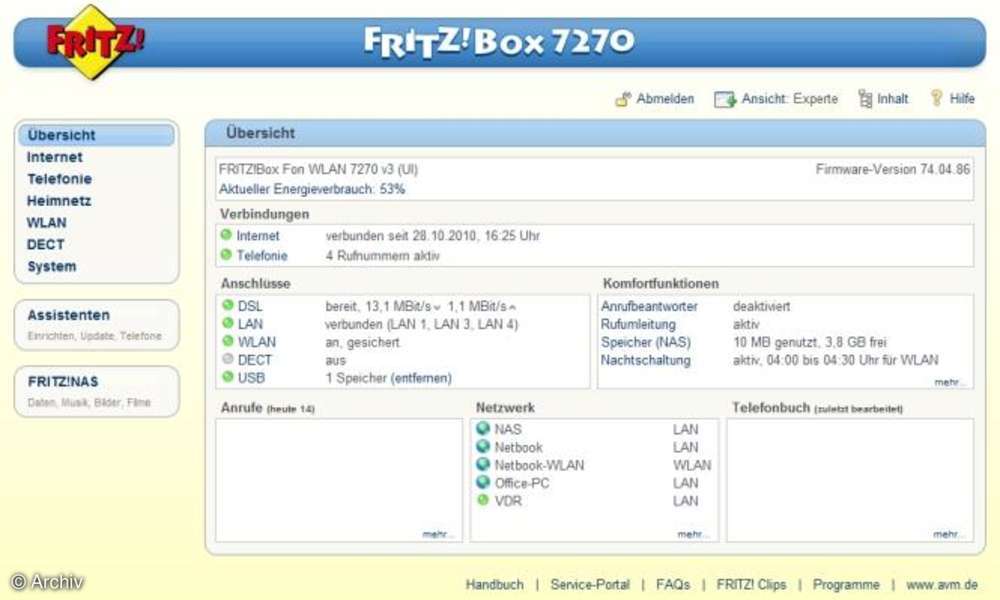Click Telefonie link under Verbindungen
The image size is (1000, 600).
(x=262, y=256)
